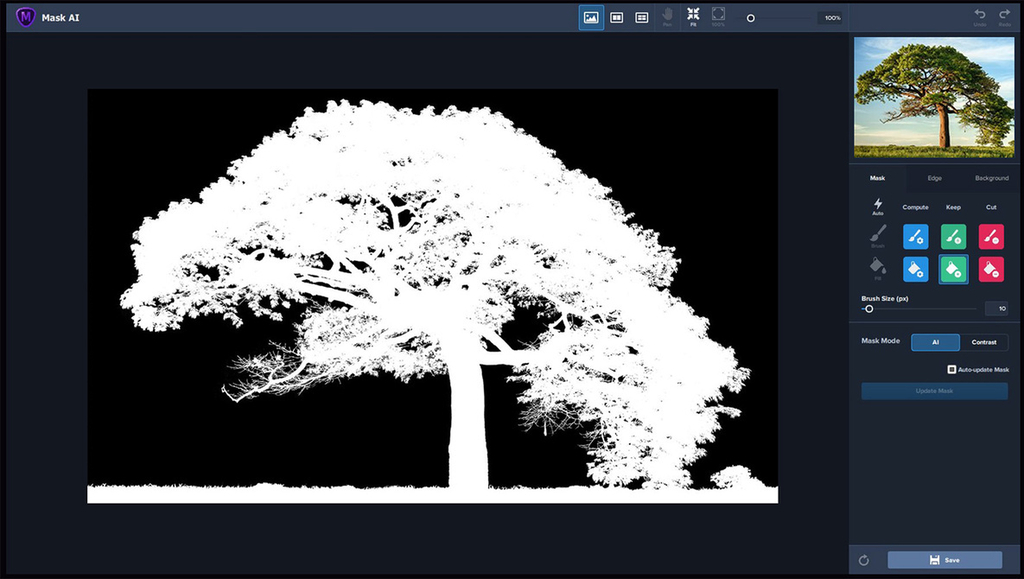Open the Mask tab

(877, 178)
